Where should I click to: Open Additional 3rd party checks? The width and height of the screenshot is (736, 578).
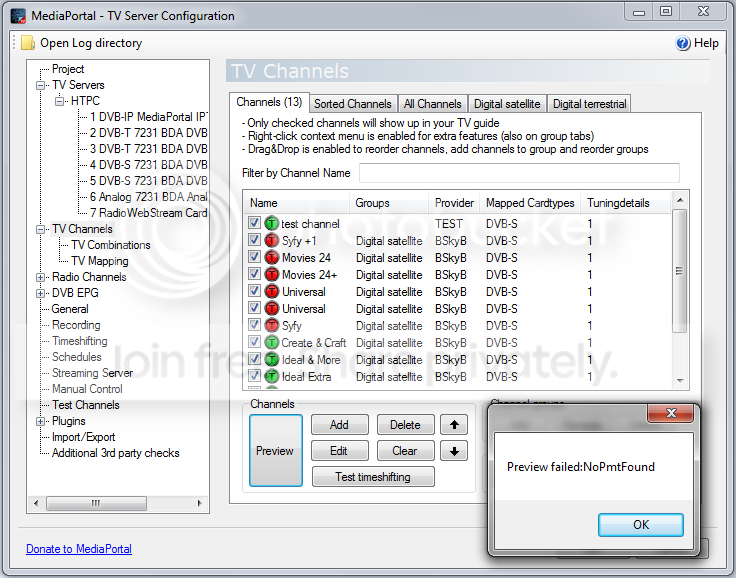tap(115, 453)
